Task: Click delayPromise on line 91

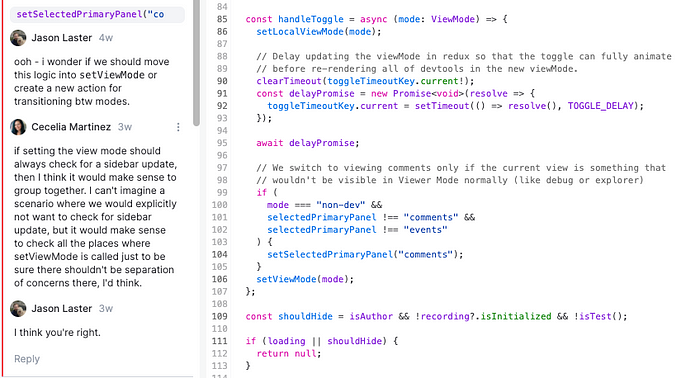Action: click(321, 94)
